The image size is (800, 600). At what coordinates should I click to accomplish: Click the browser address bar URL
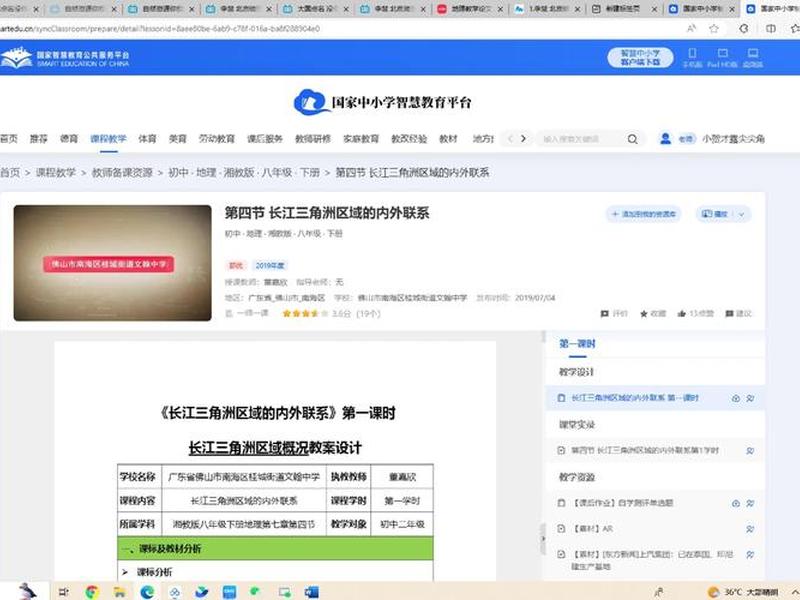160,29
